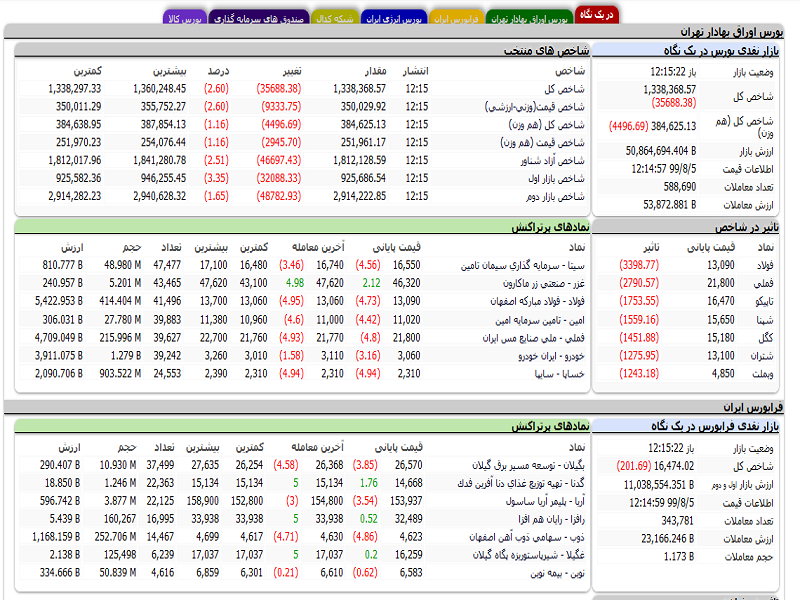Open symbol «نوین - بیمه نوین»
The height and width of the screenshot is (600, 800).
coord(558,572)
